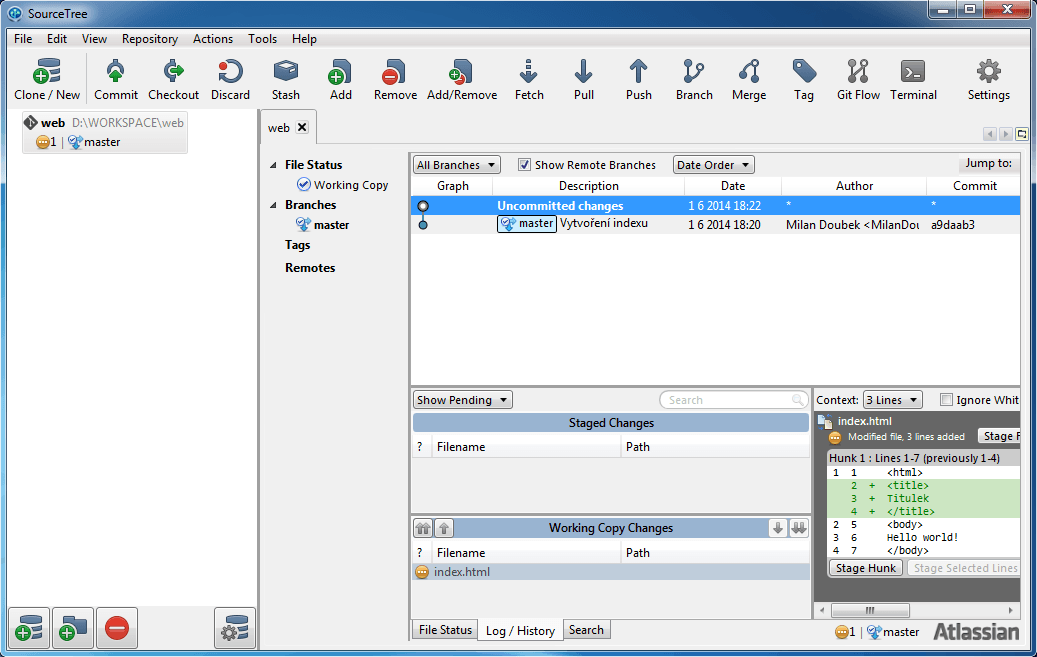Enable the Ignore Whitespace checkbox

tap(946, 400)
